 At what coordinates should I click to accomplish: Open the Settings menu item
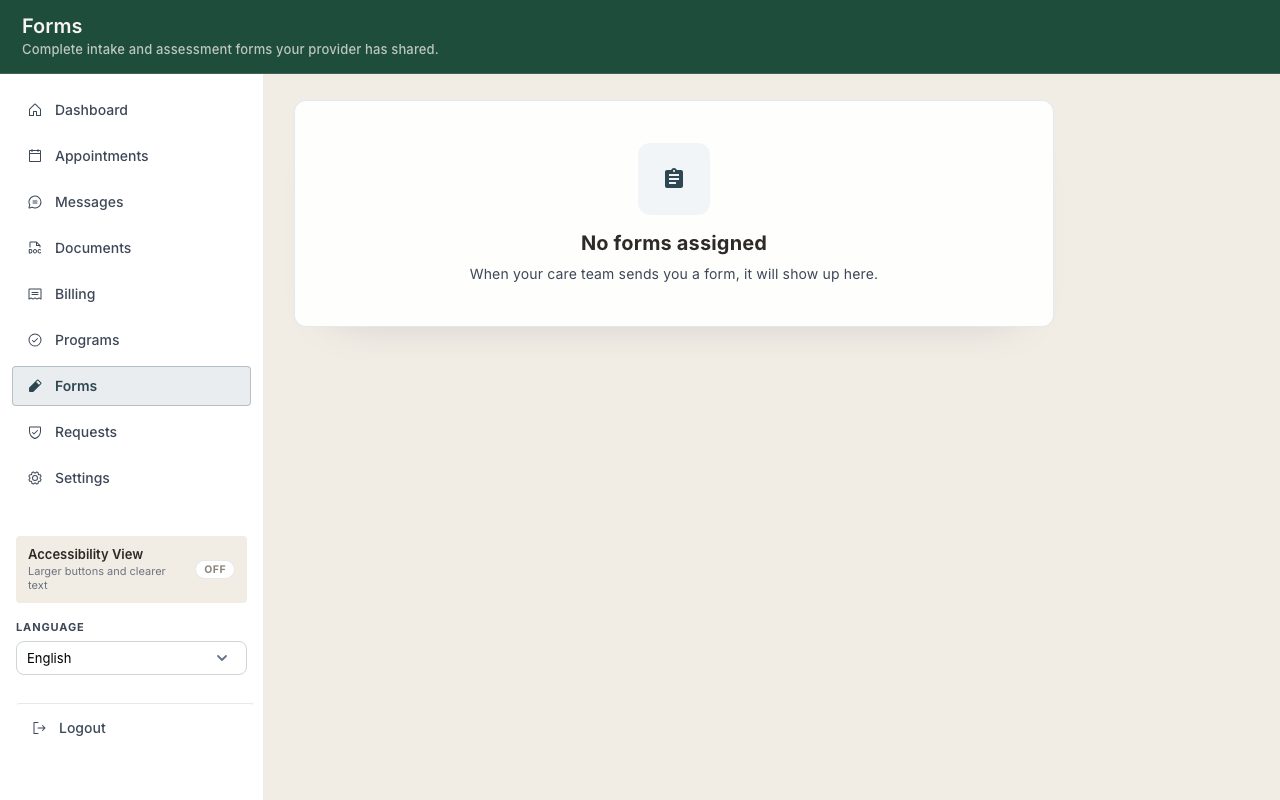click(x=131, y=478)
